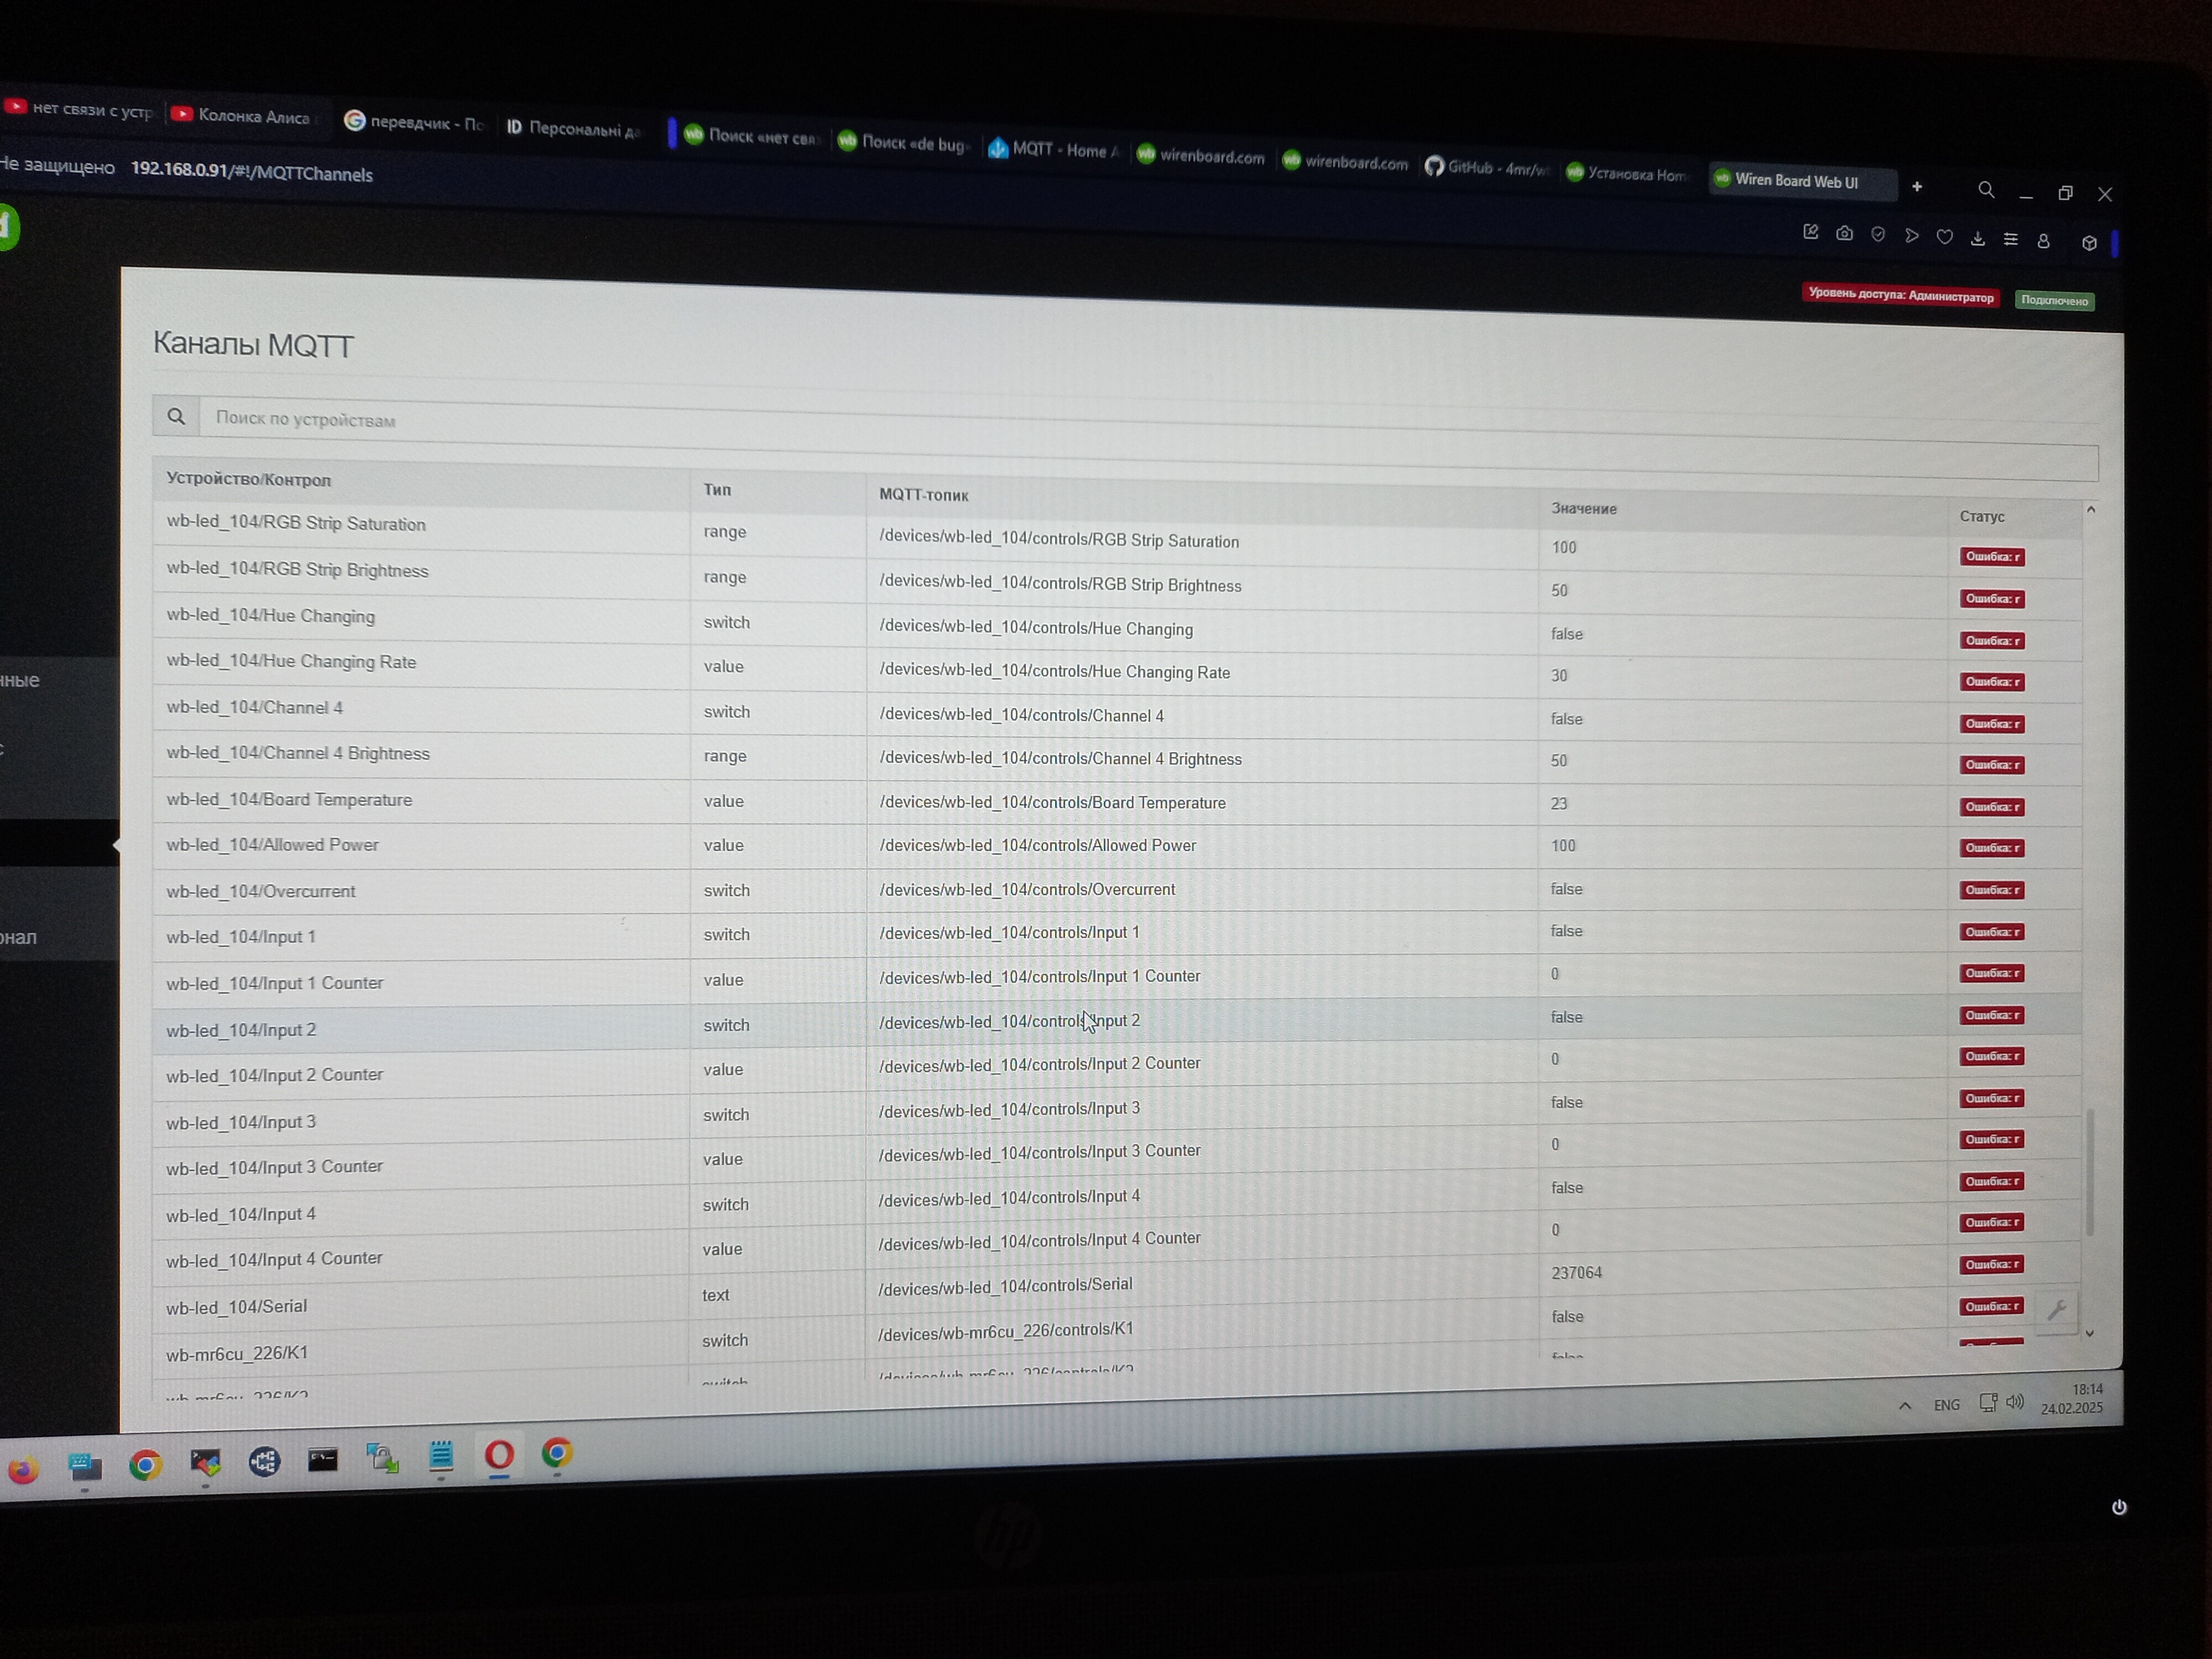Click the 'MQTT-топик' column header
The image size is (2212, 1659).
924,494
